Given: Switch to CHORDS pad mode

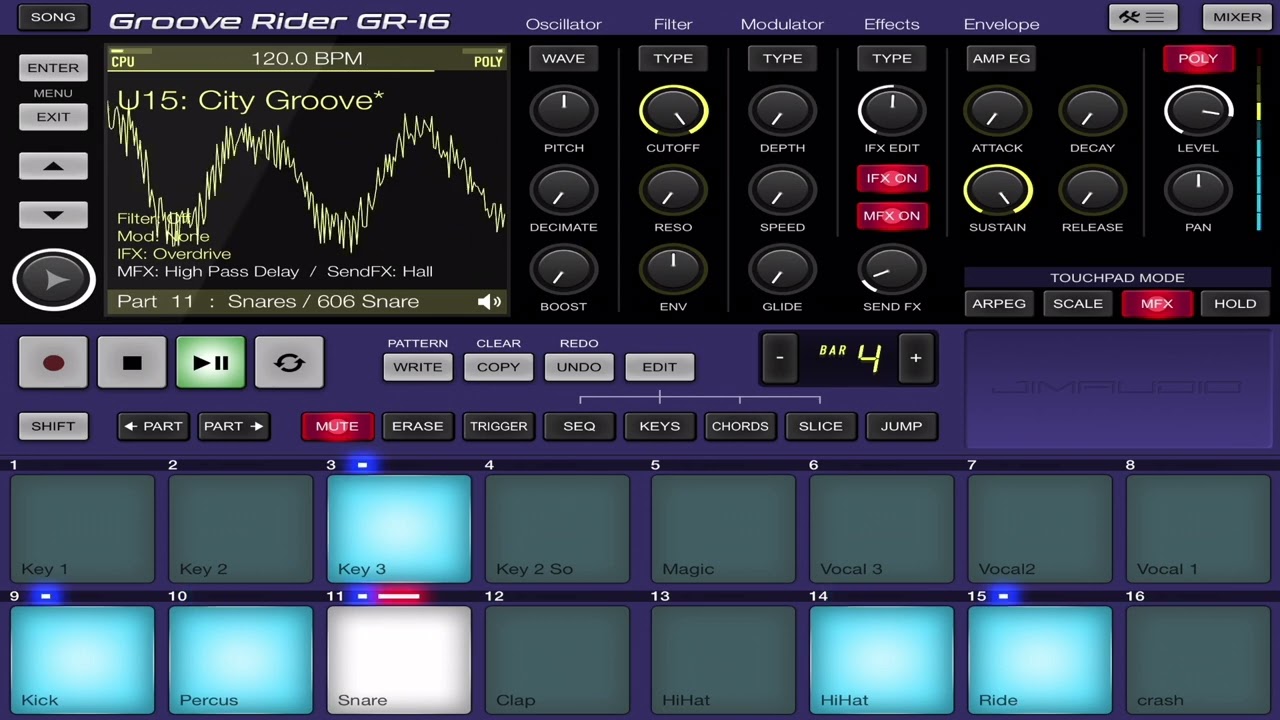Looking at the screenshot, I should click(x=740, y=426).
